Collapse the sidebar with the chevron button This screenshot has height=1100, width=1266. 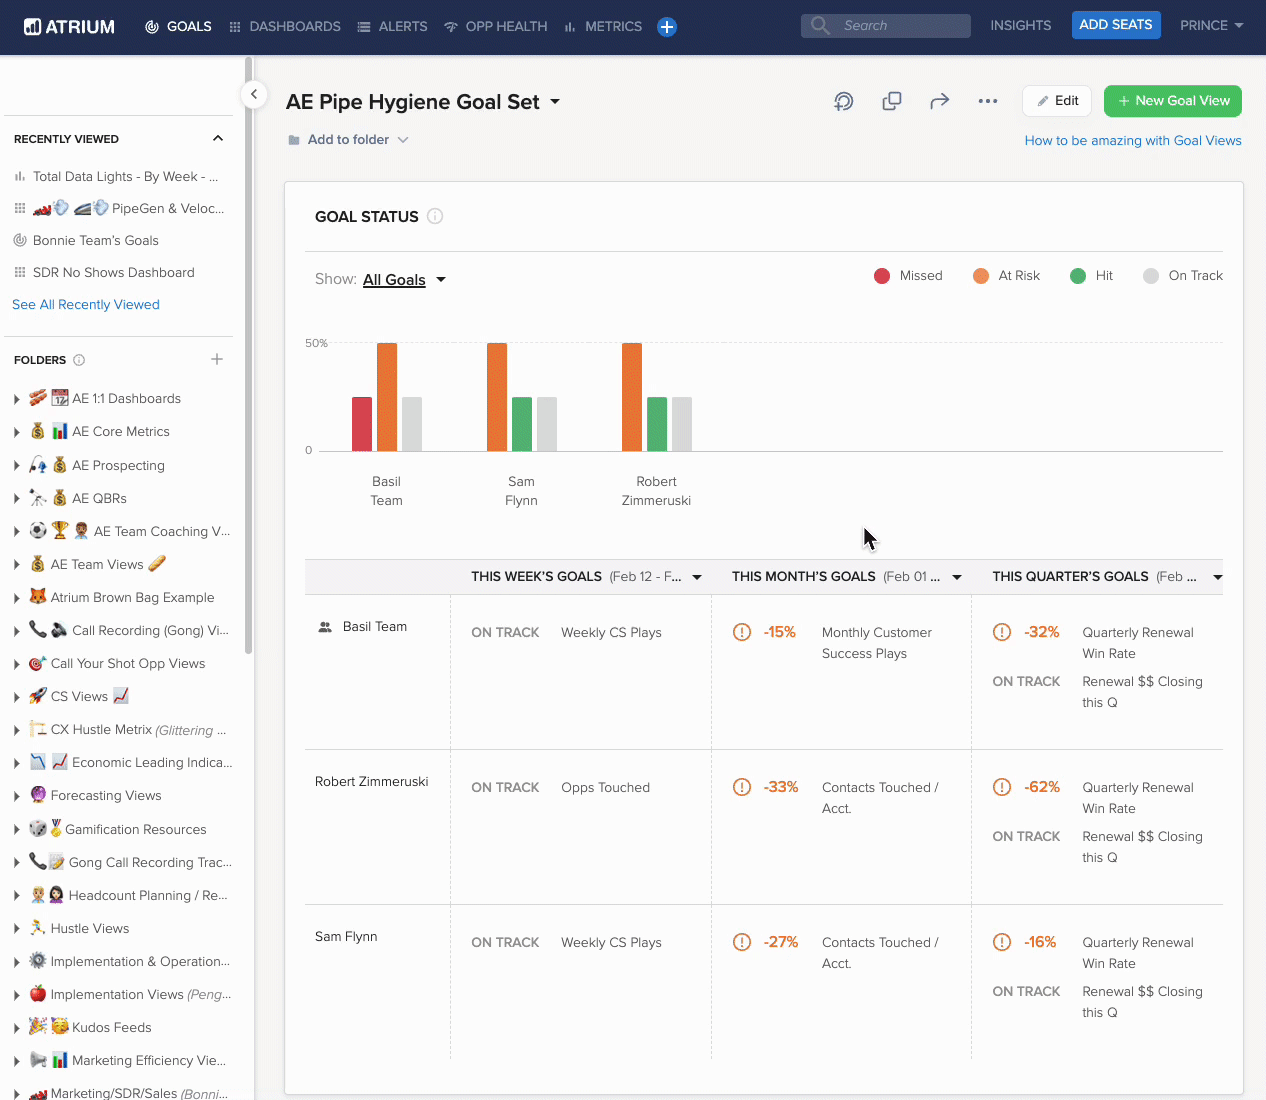(x=254, y=94)
